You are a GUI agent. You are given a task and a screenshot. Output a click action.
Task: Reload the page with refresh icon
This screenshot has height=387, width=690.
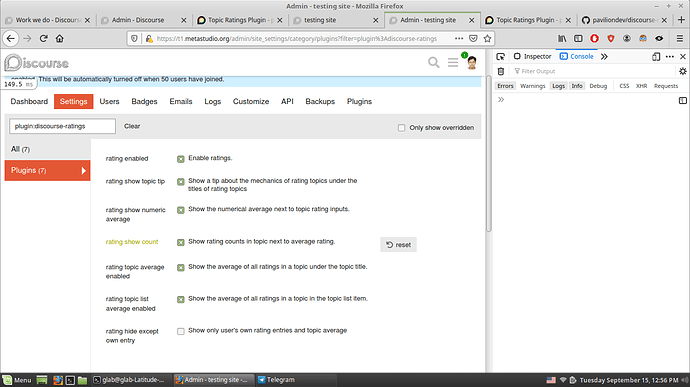pyautogui.click(x=43, y=39)
